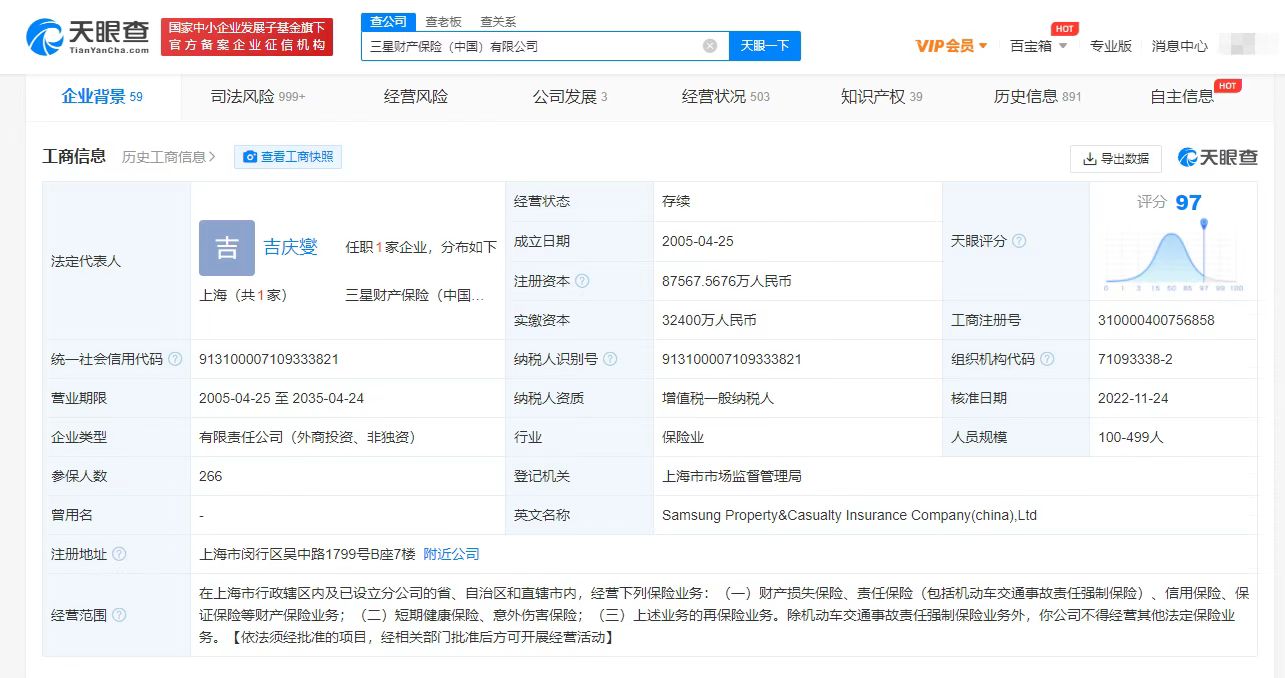
Task: Click the help icon beside 经营范围
Action: 120,616
